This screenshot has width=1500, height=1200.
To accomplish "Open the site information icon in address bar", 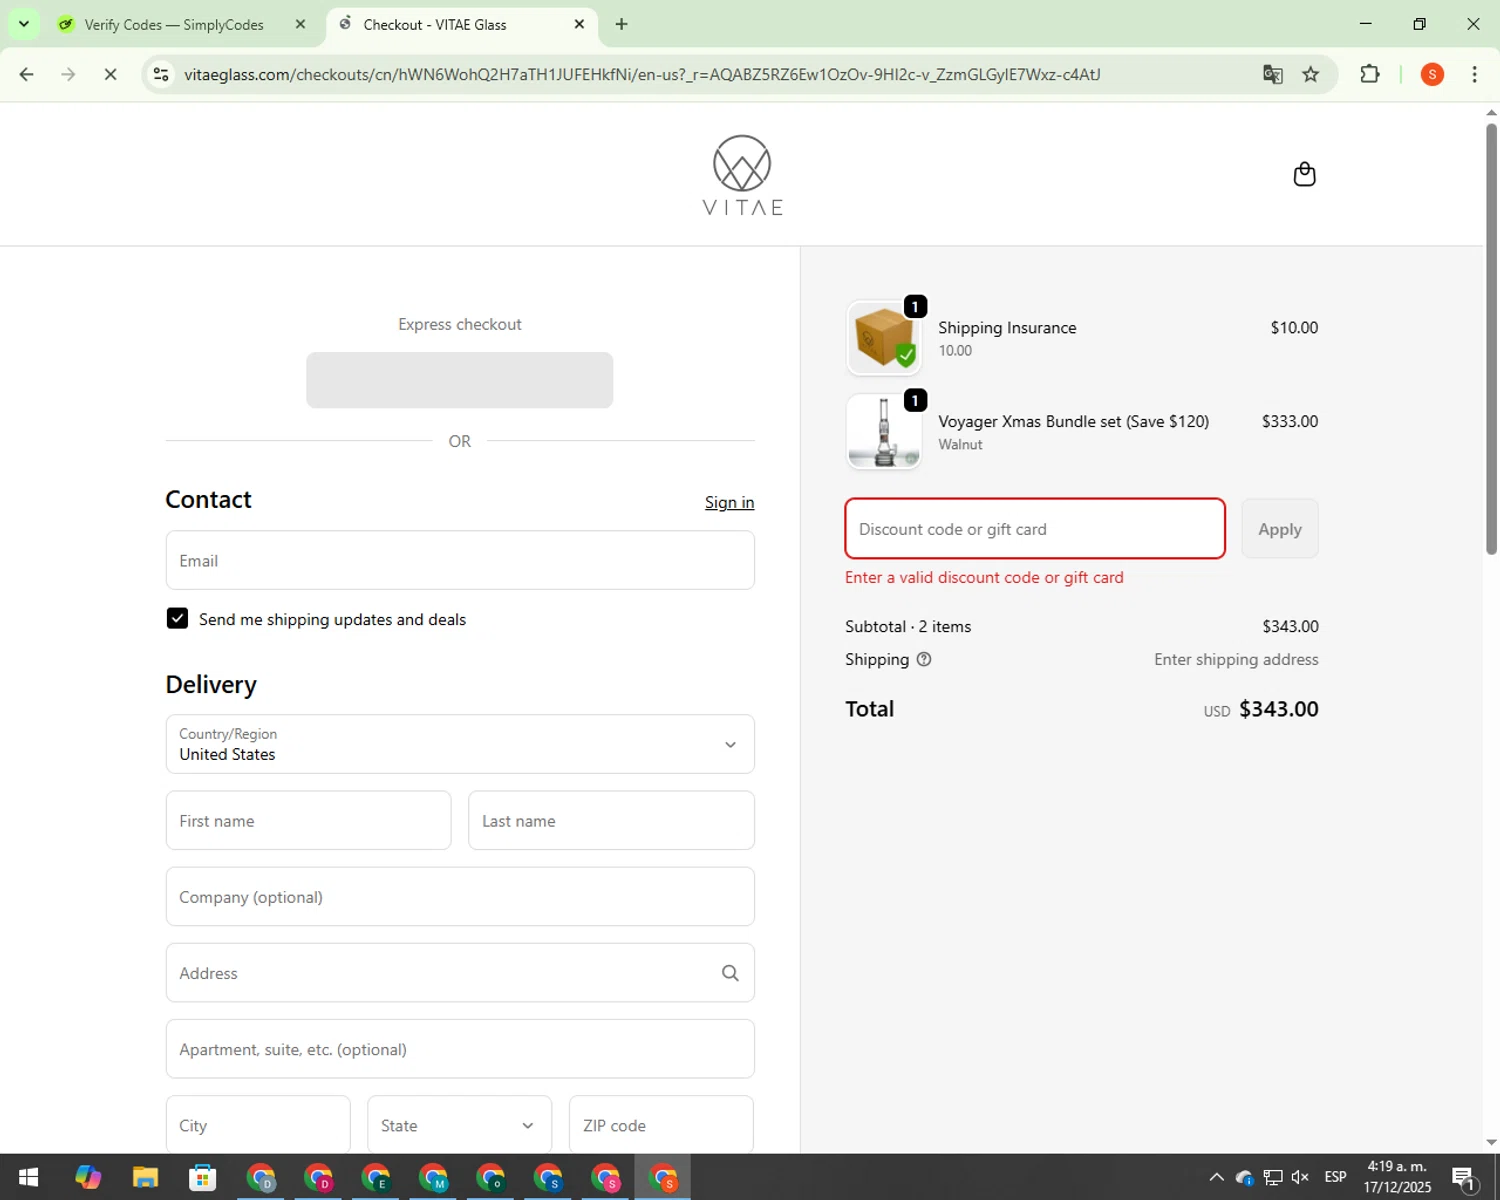I will point(161,74).
